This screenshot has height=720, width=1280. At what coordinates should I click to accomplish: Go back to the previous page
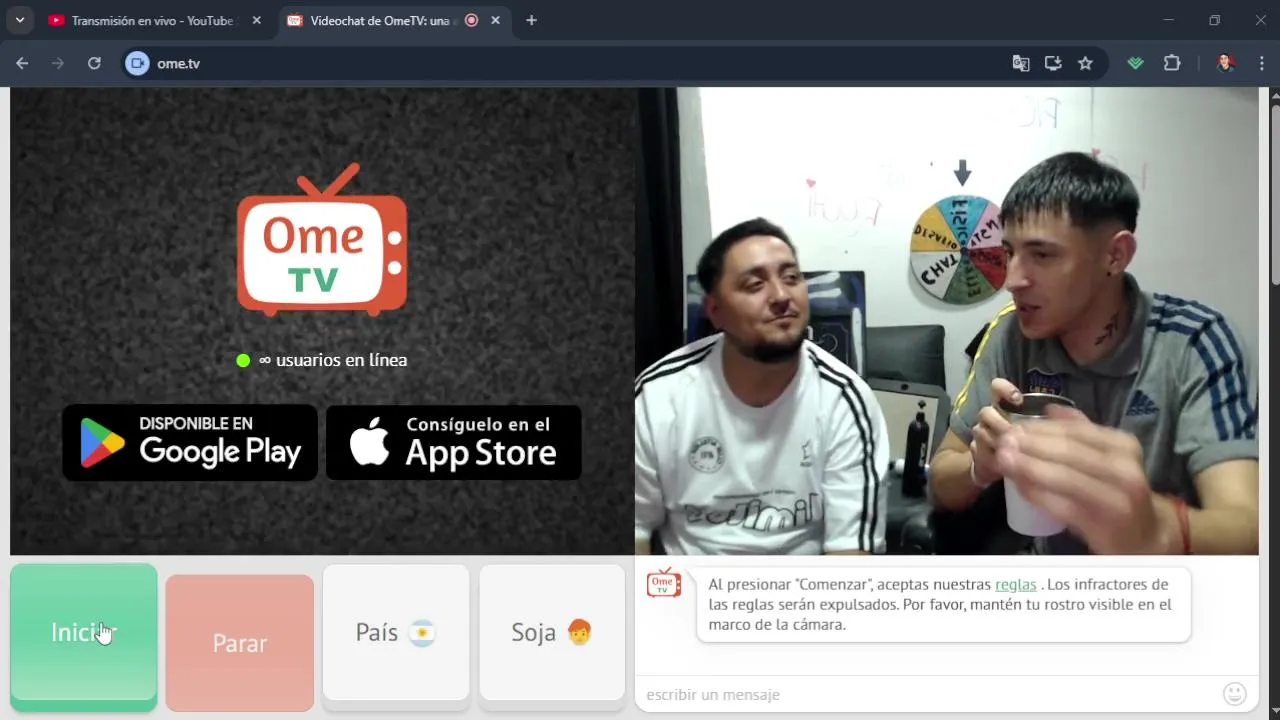tap(22, 63)
